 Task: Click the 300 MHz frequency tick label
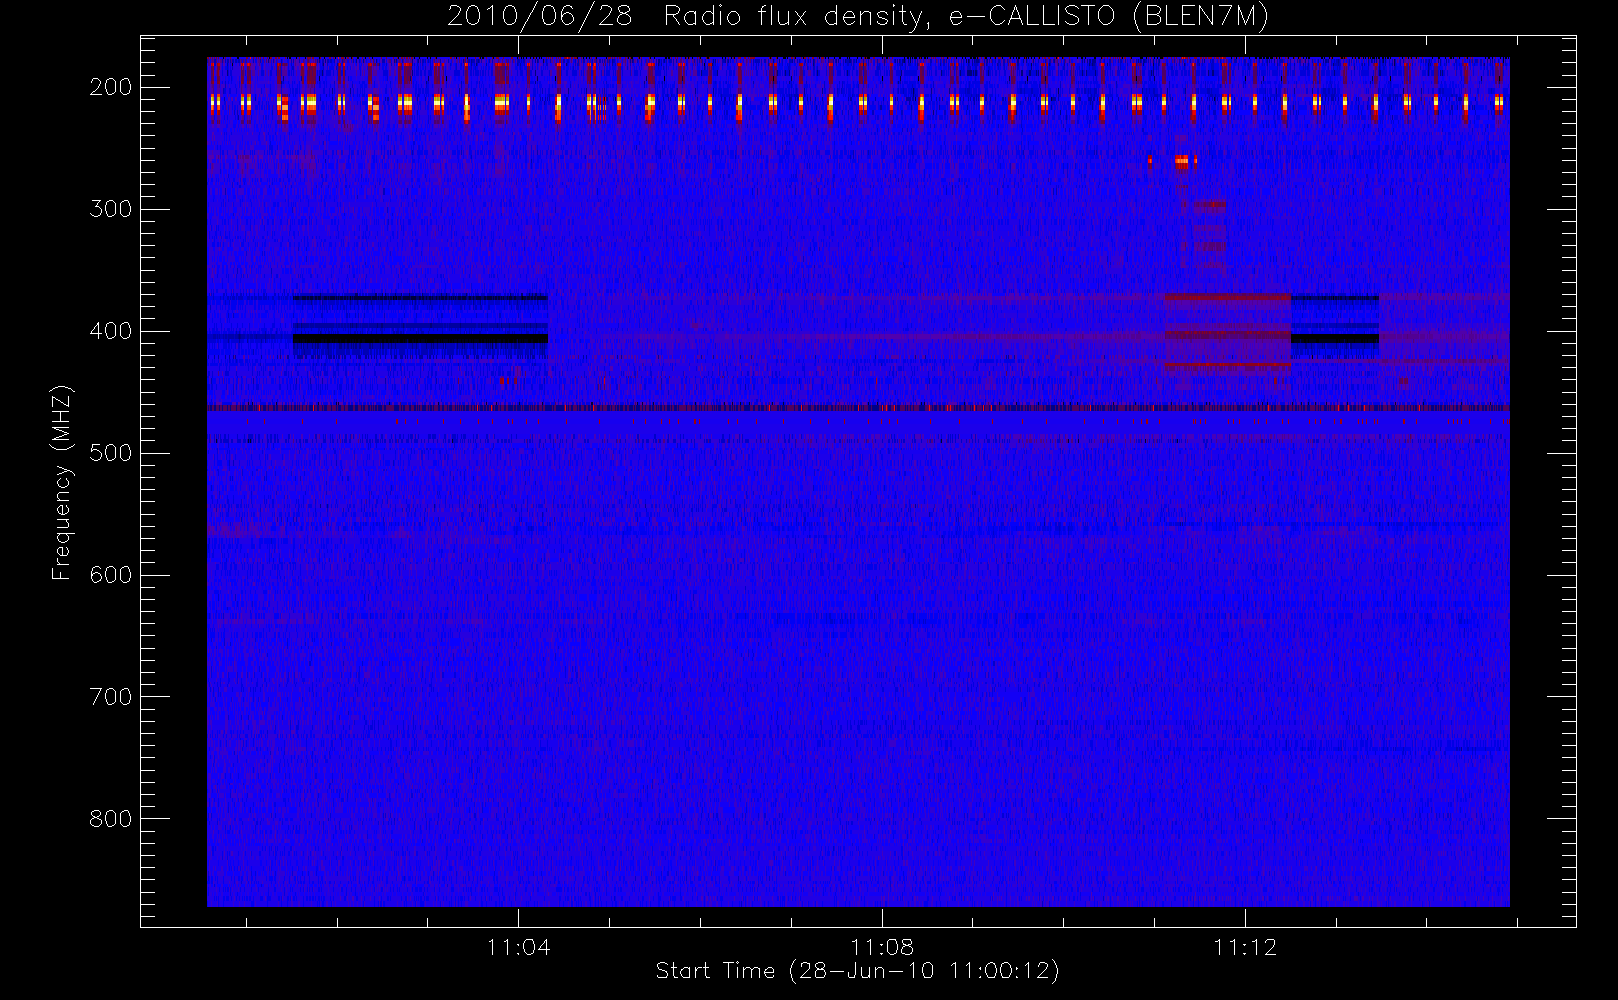click(x=111, y=209)
